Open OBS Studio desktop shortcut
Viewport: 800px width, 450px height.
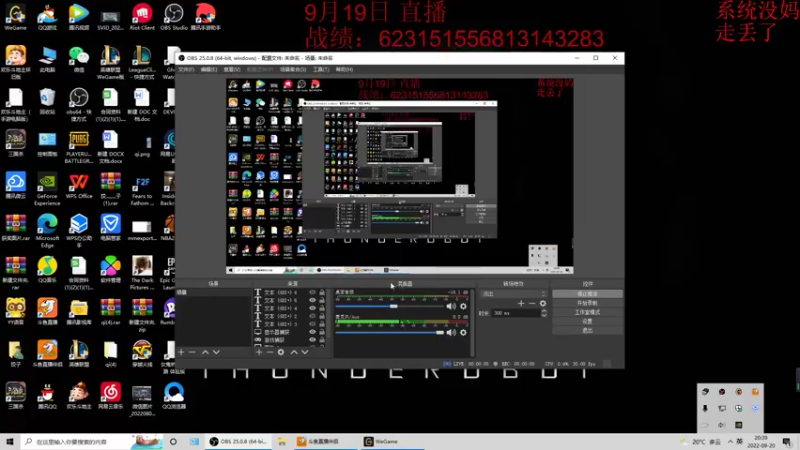[173, 17]
